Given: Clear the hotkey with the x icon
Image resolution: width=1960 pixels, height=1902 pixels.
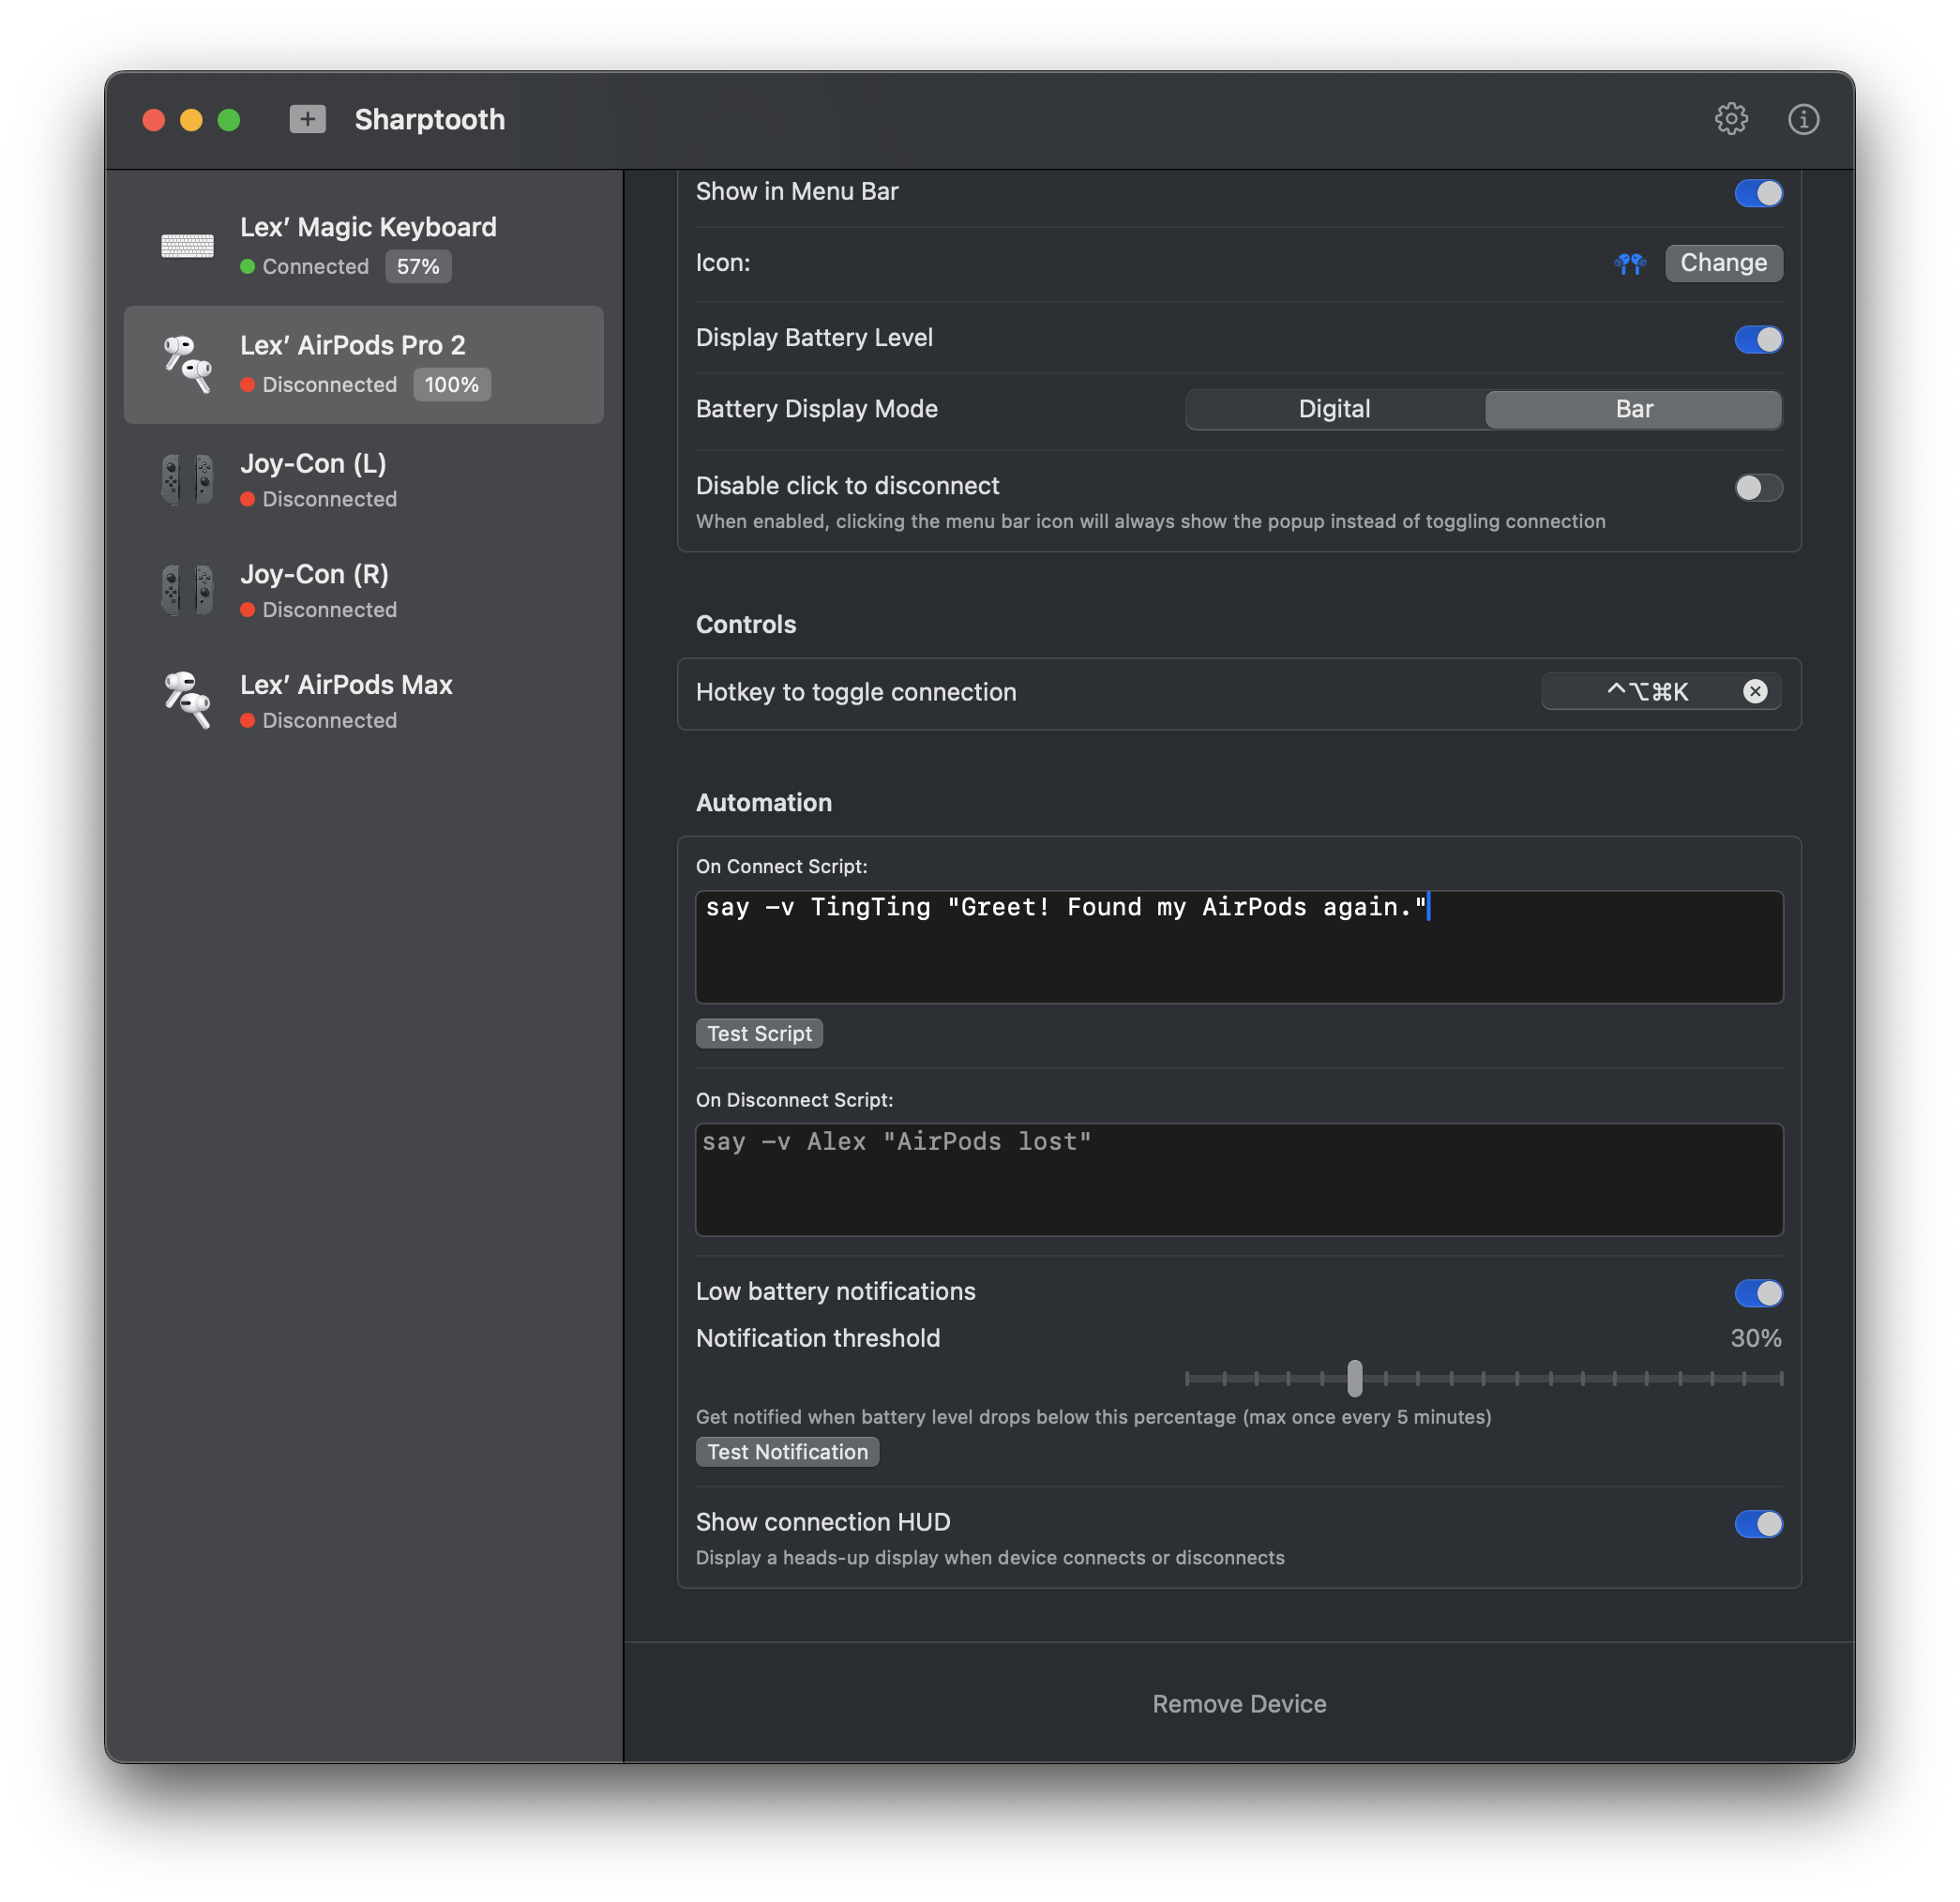Looking at the screenshot, I should click(x=1754, y=691).
